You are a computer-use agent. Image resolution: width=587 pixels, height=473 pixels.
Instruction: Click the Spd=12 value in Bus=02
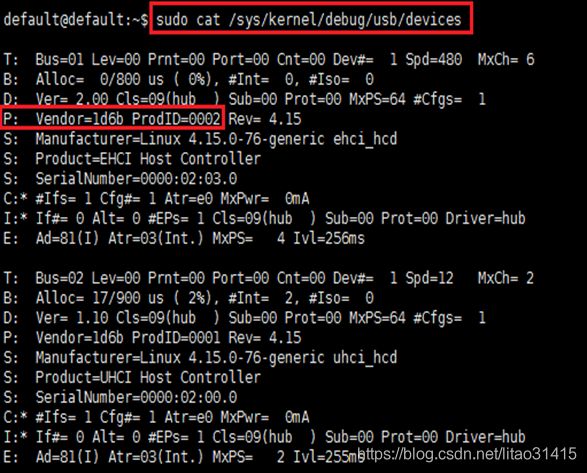pos(429,278)
